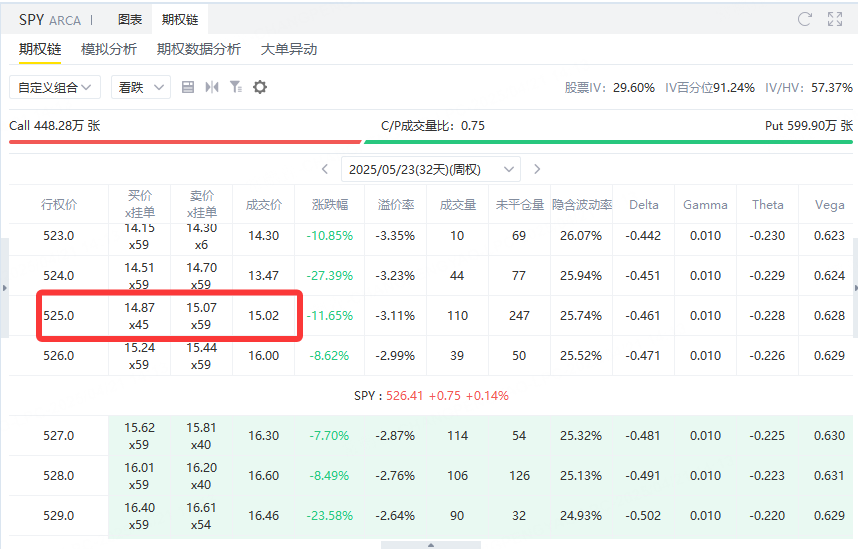Click the 买价 x挂单 column header
Screen dimensions: 858x549
(x=140, y=204)
